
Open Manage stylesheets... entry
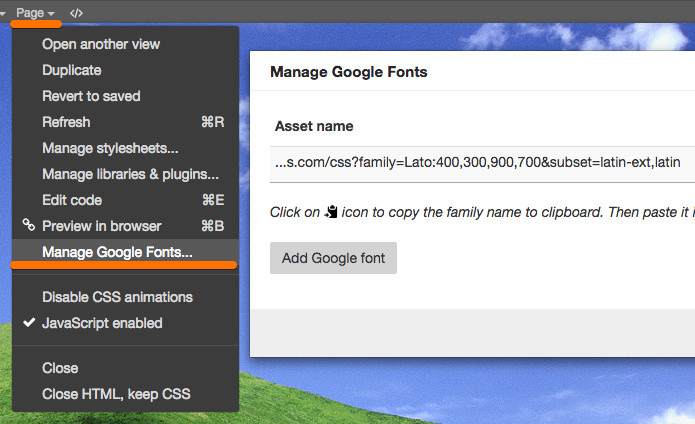(x=125, y=148)
